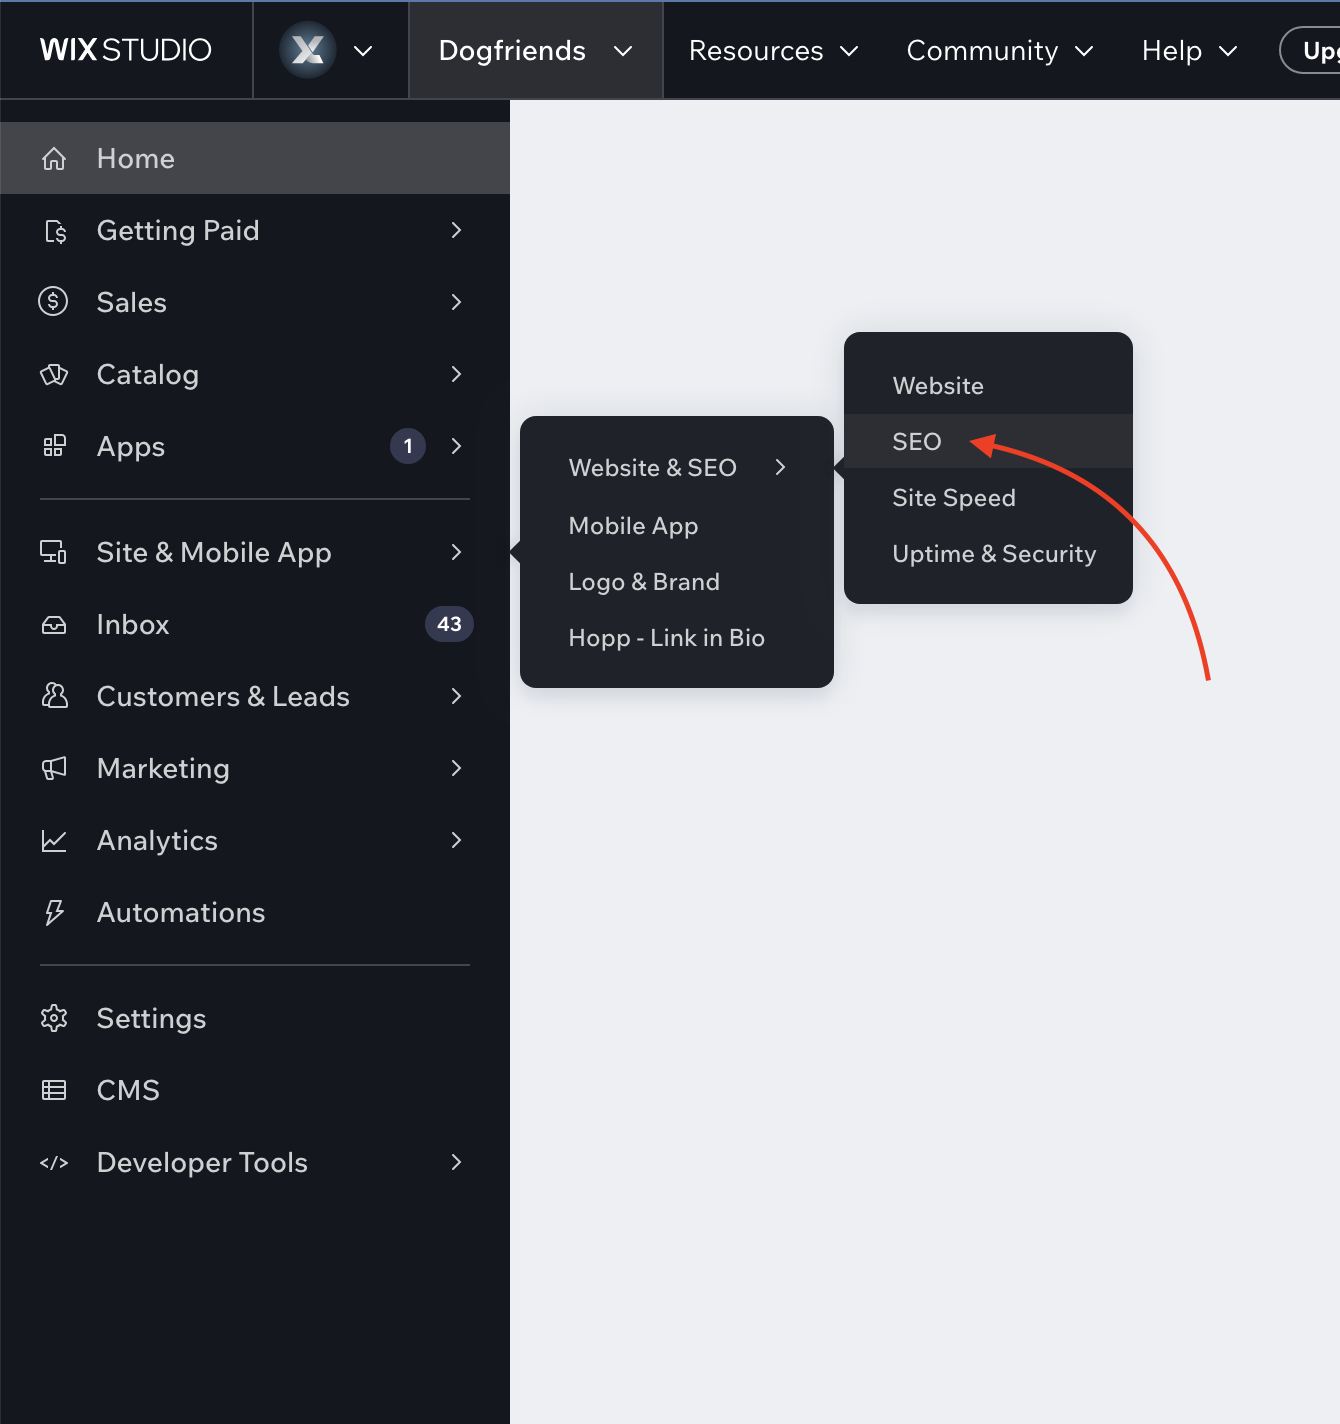The width and height of the screenshot is (1340, 1424).
Task: Click the Customers & Leads people icon
Action: (x=54, y=696)
